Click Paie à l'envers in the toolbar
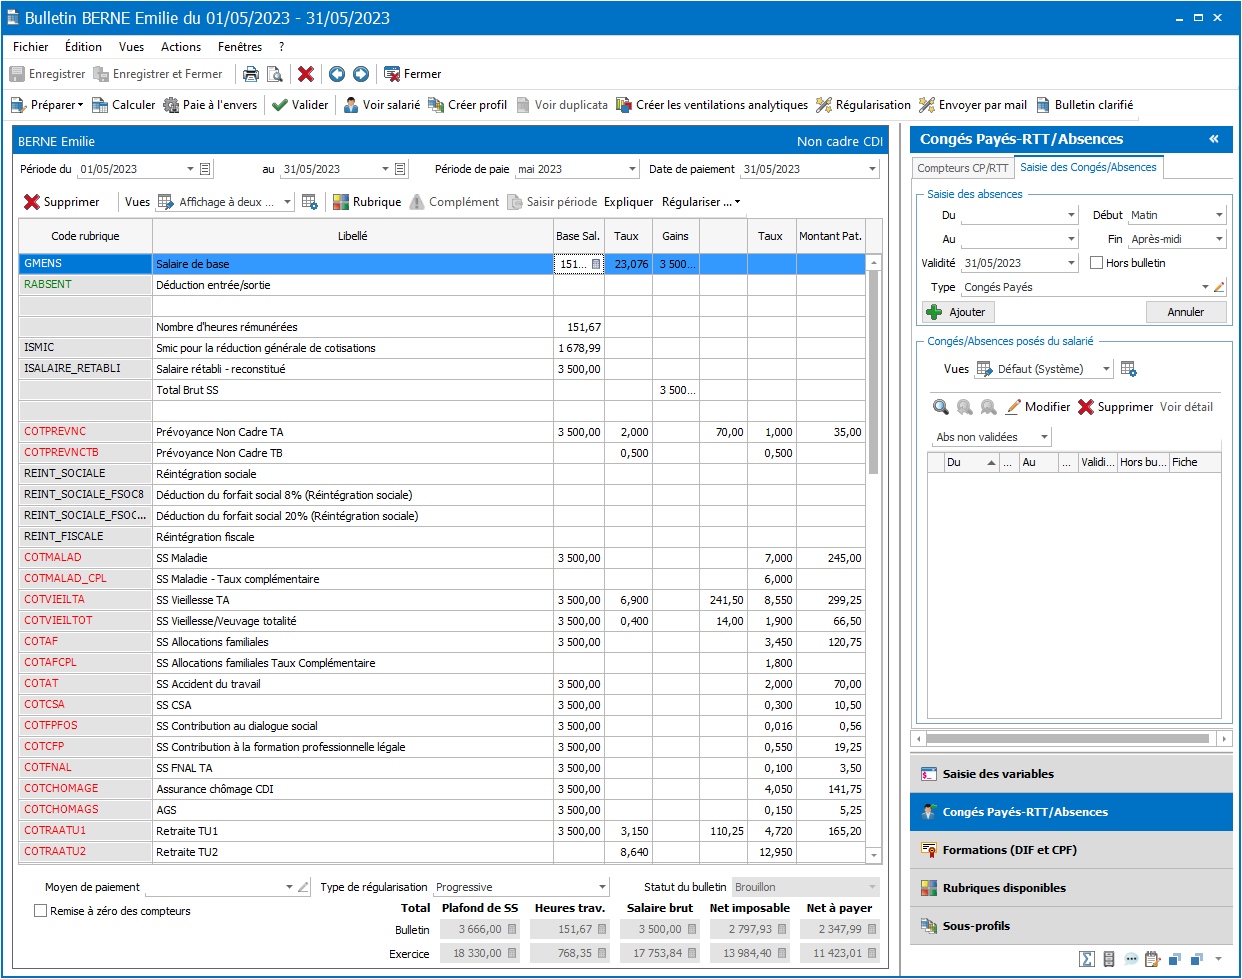 [210, 105]
